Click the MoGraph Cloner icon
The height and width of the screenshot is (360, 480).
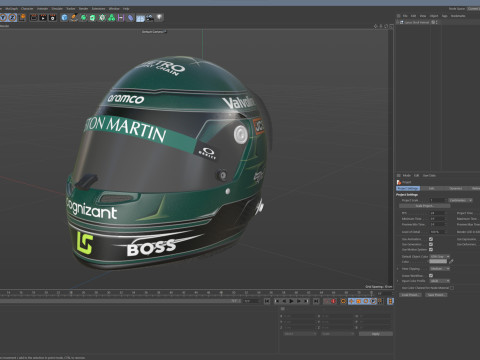(x=102, y=17)
